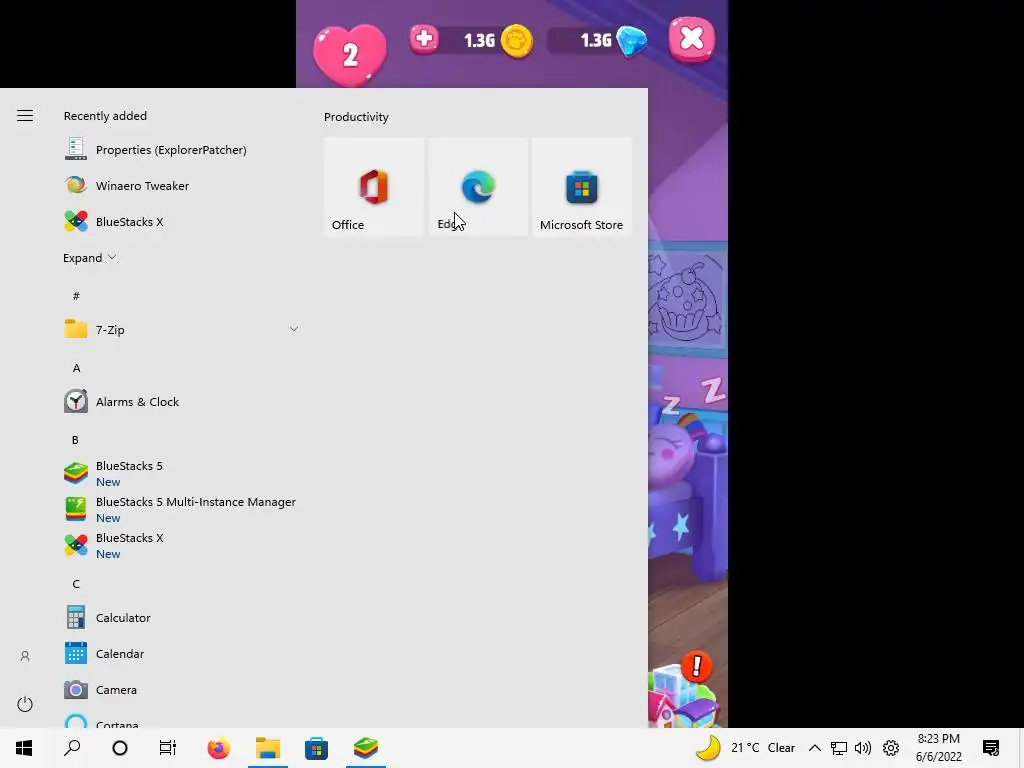Click the letter A section header
1024x768 pixels.
click(x=76, y=368)
